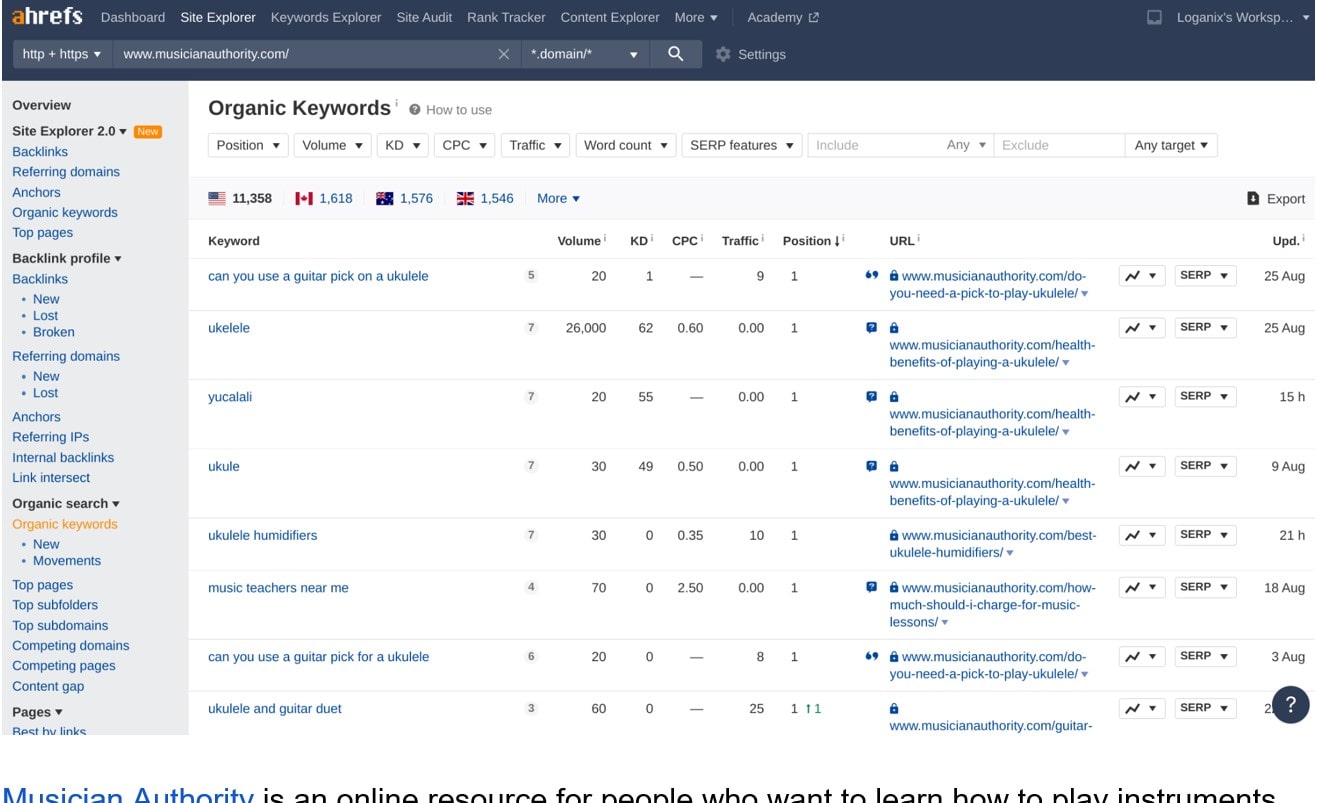Open Site Audit tab
The width and height of the screenshot is (1317, 803).
tap(424, 17)
